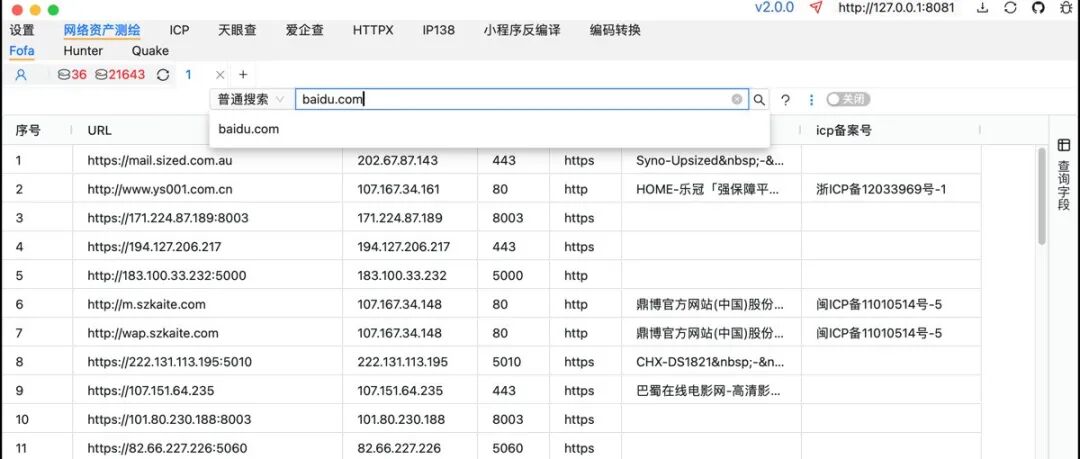This screenshot has width=1080, height=459.
Task: Open the 天眼查 tab
Action: [x=238, y=30]
